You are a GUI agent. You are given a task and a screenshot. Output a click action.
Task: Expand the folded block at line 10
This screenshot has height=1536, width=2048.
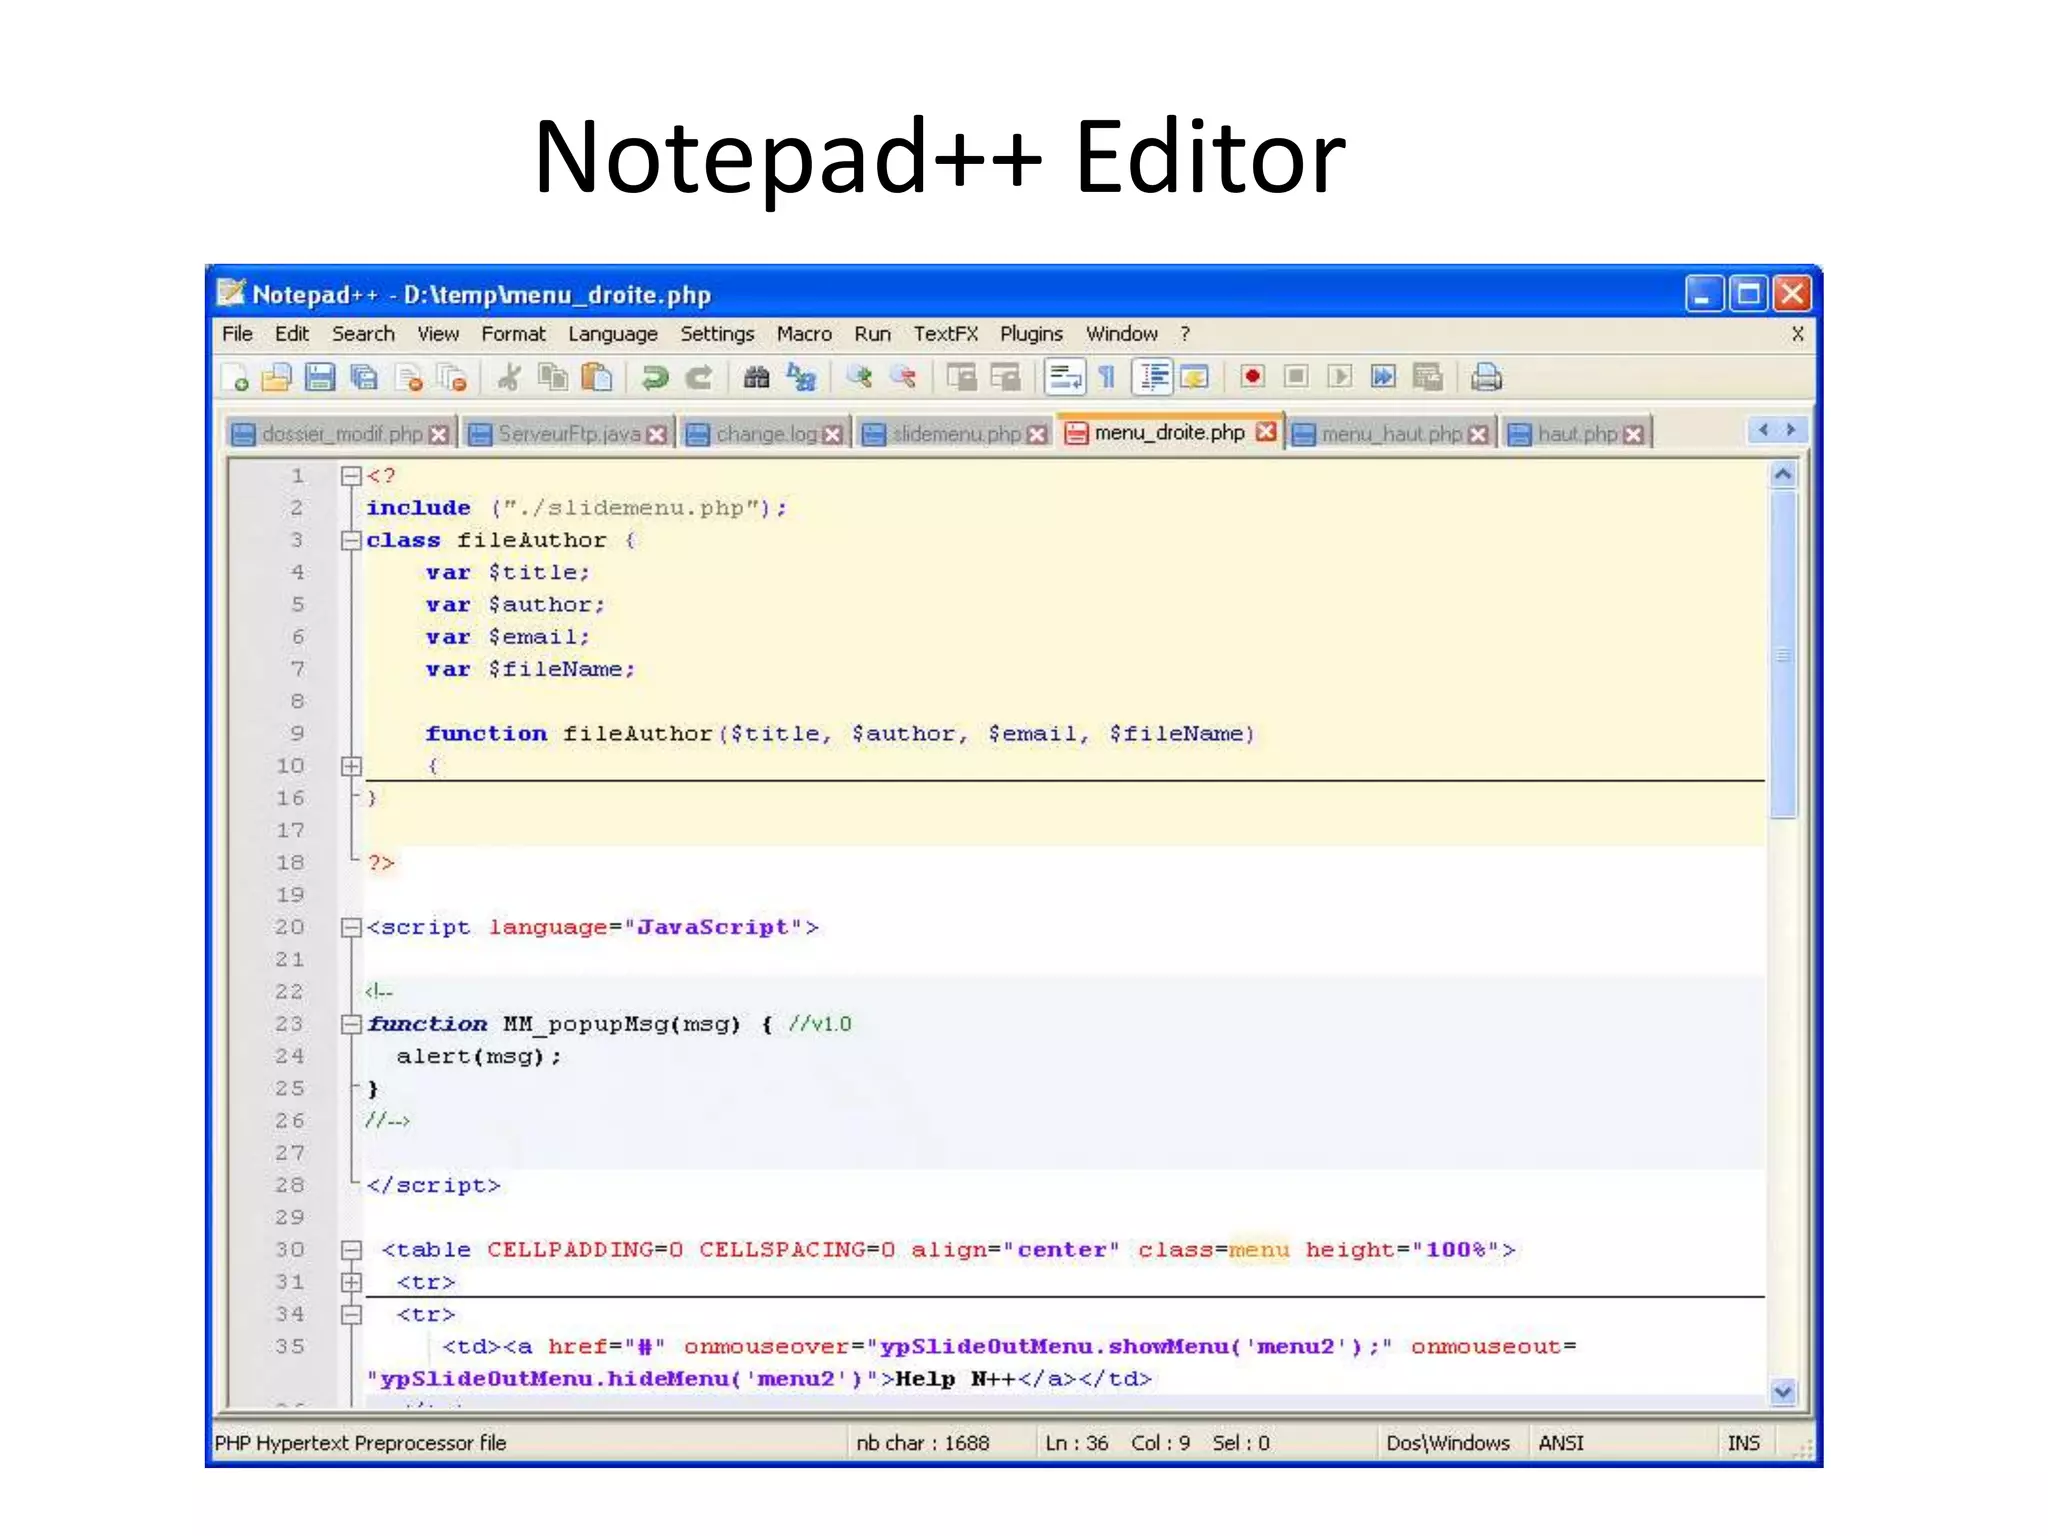351,766
